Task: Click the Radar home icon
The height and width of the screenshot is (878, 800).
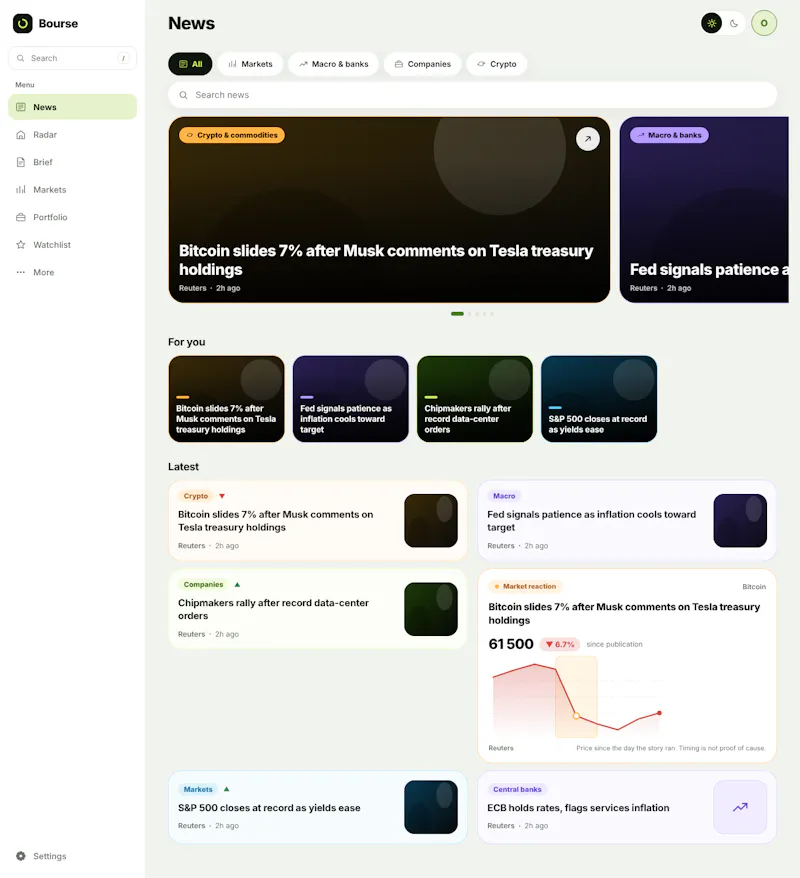Action: tap(21, 134)
